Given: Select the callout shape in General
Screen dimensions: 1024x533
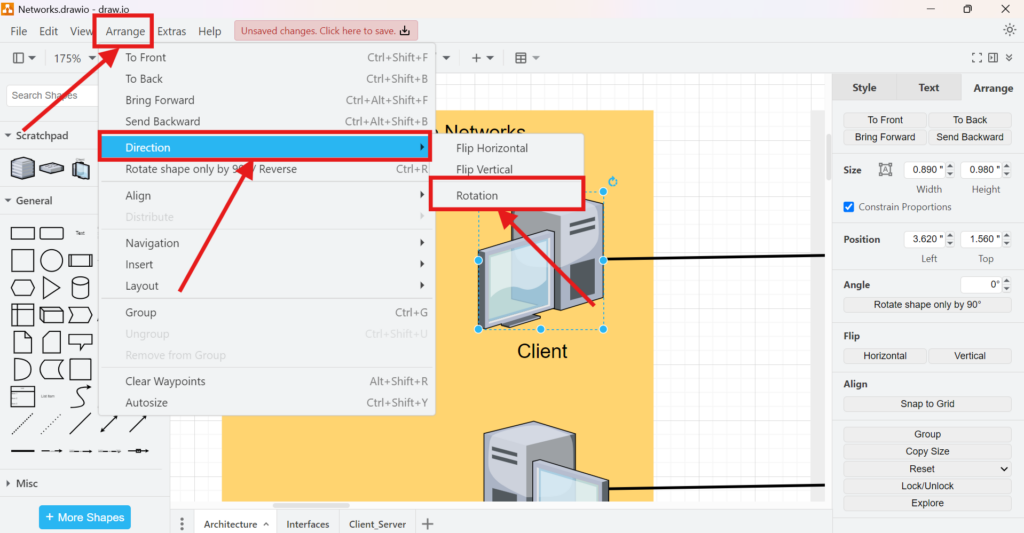Looking at the screenshot, I should [x=80, y=342].
